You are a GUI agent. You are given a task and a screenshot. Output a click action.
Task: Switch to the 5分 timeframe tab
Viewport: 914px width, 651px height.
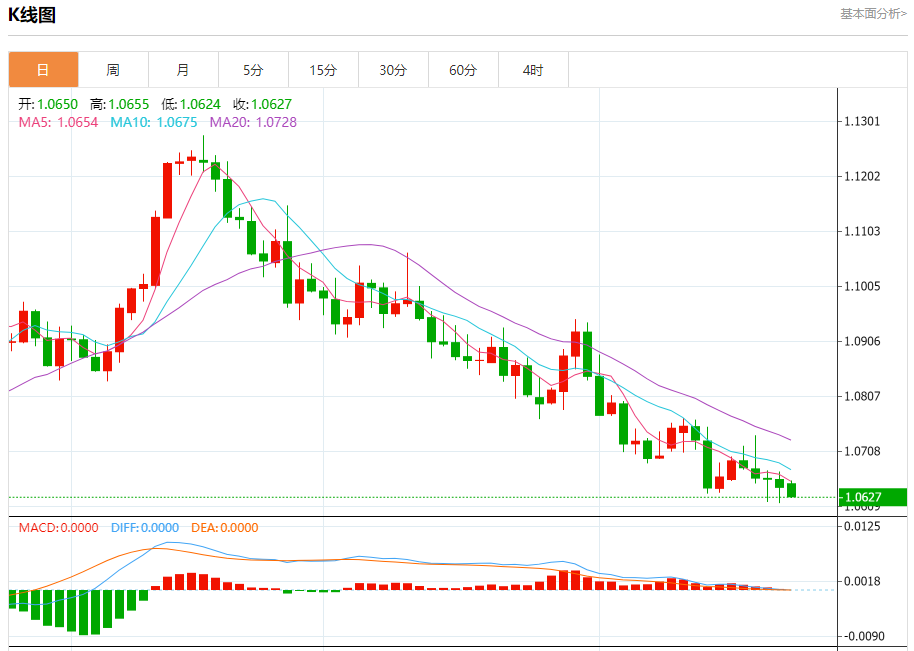coord(253,70)
